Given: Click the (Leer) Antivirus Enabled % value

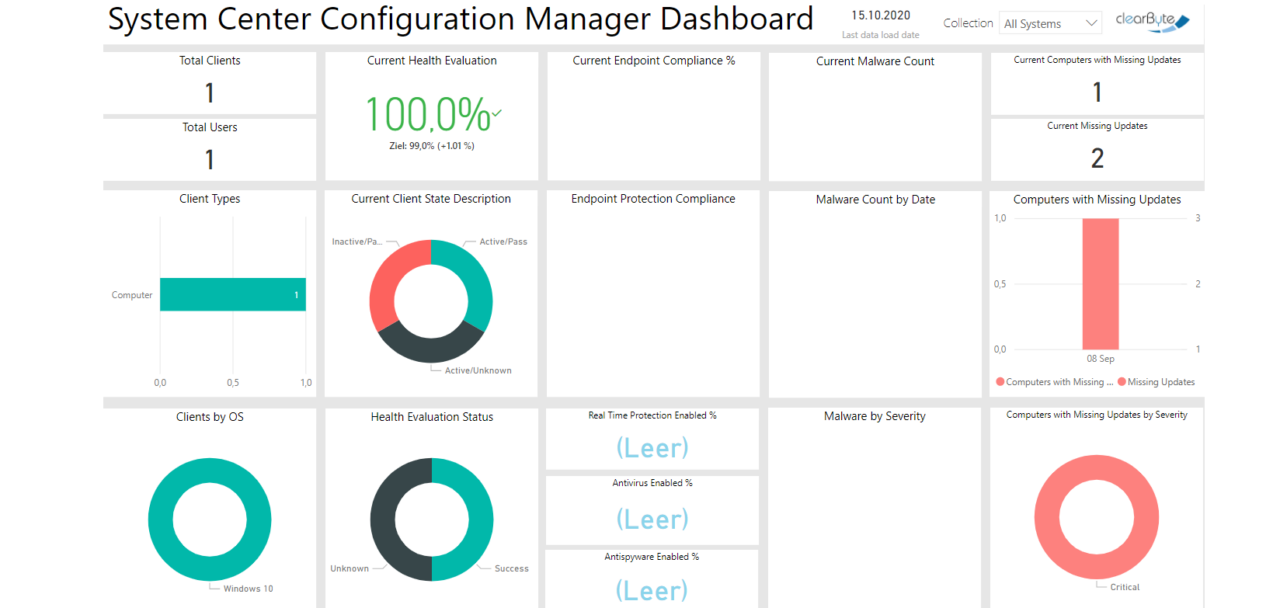Looking at the screenshot, I should (652, 518).
